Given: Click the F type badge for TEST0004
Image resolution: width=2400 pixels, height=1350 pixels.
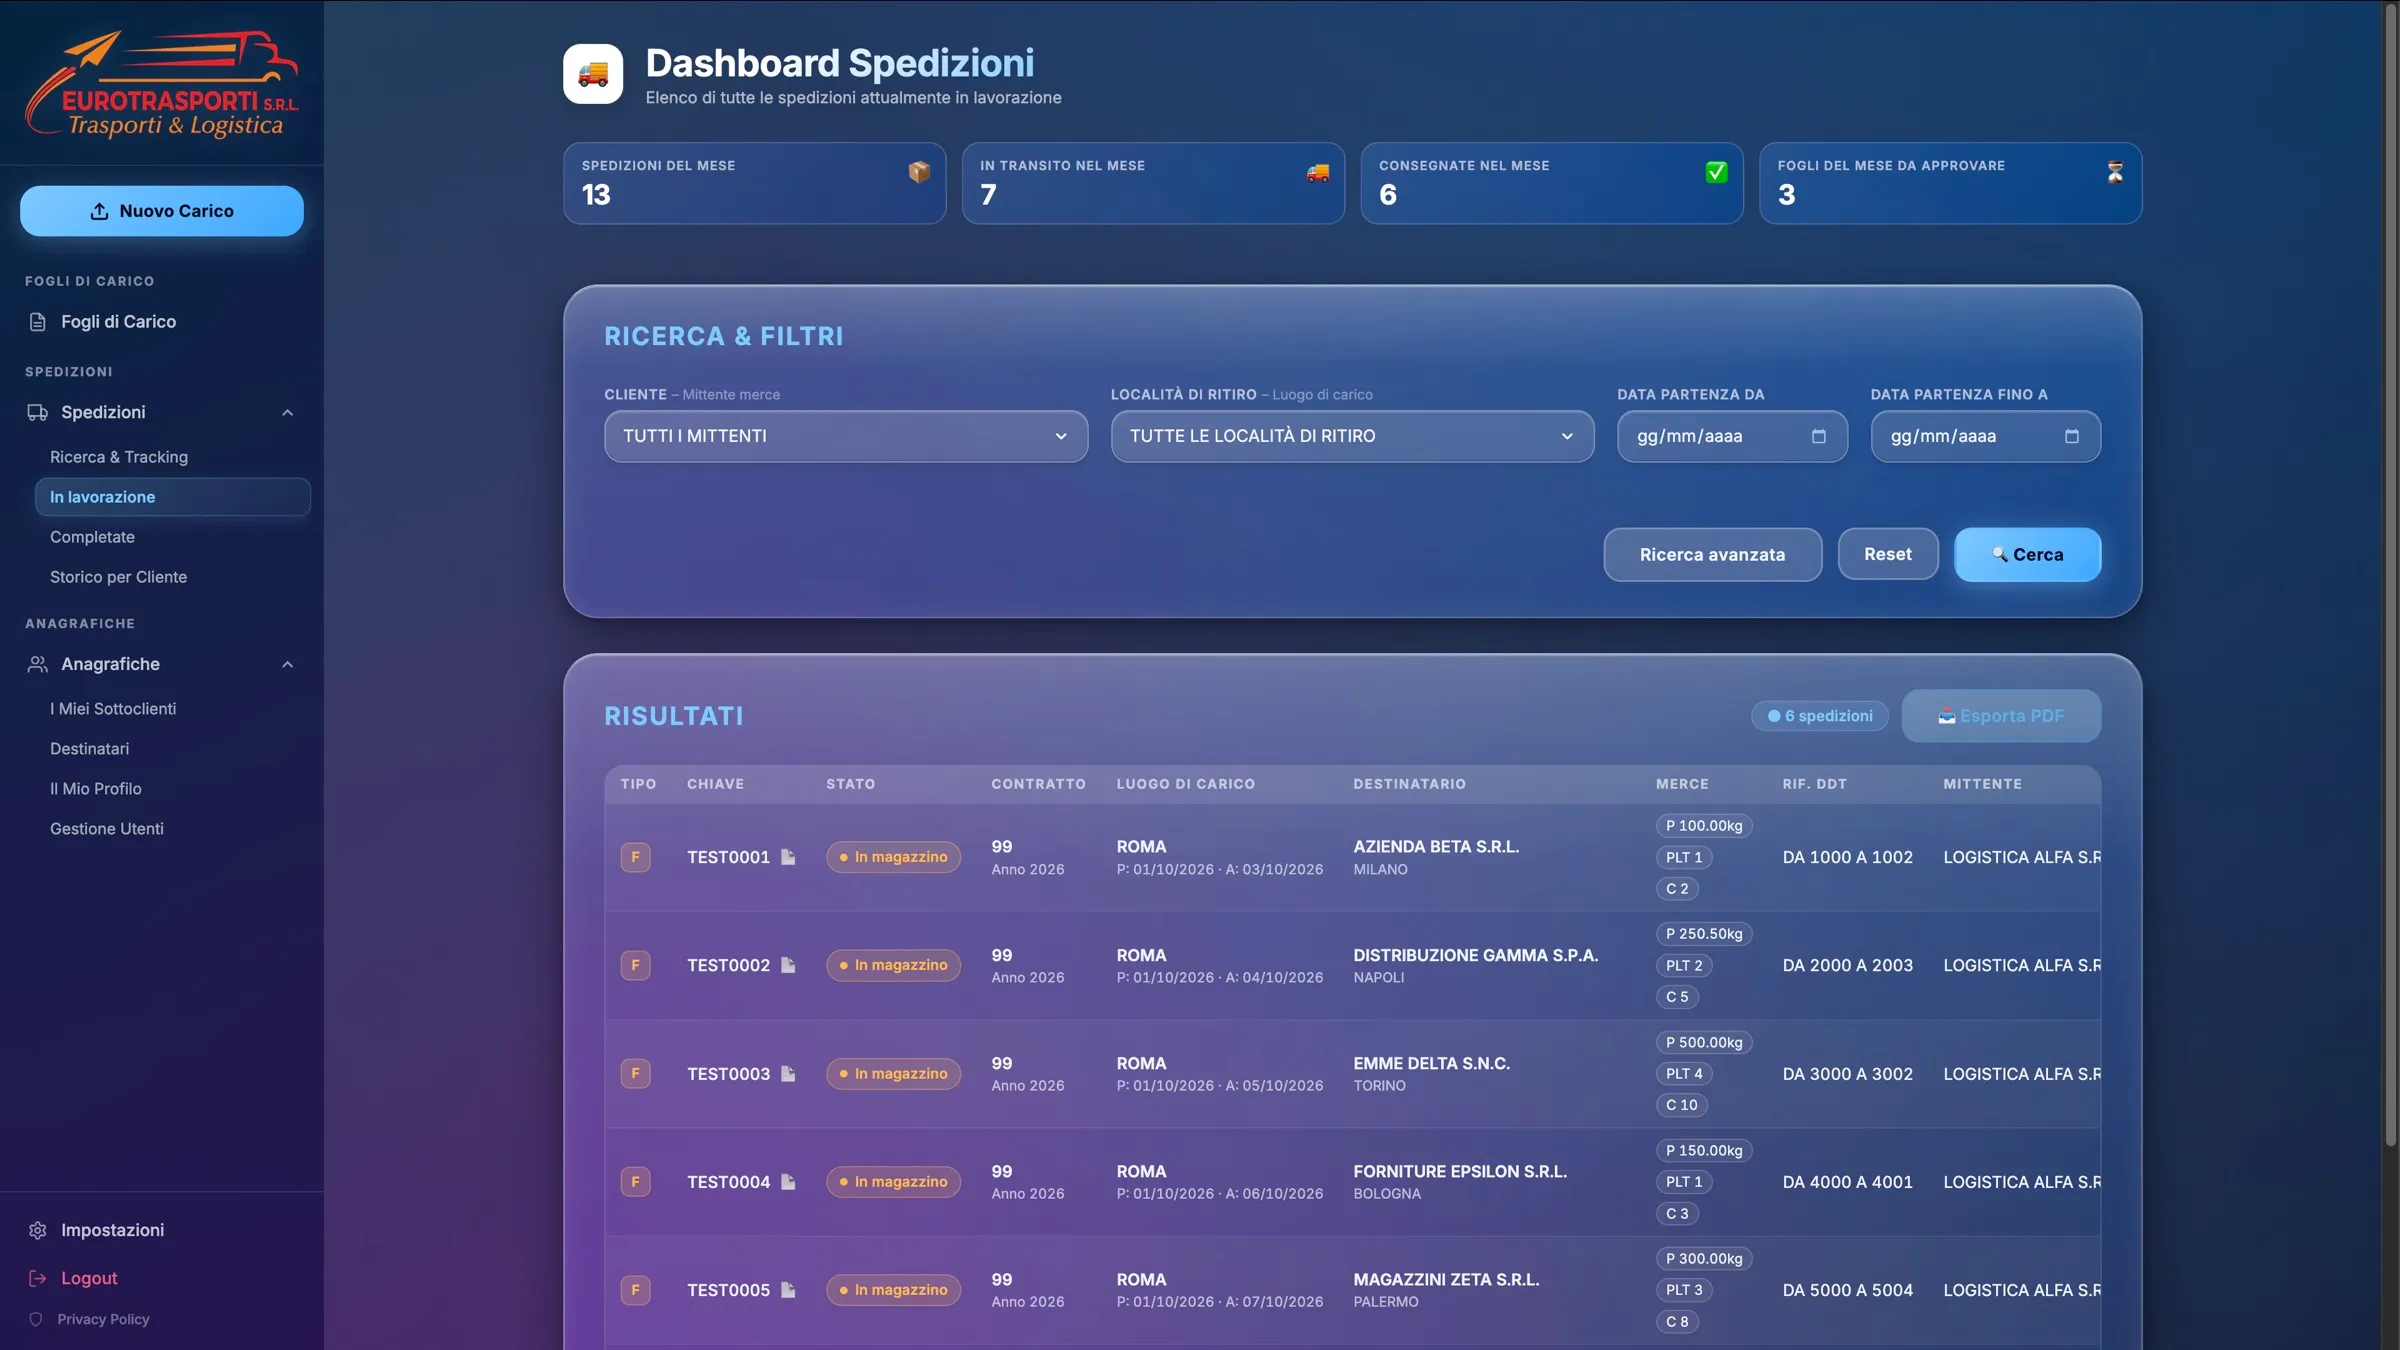Looking at the screenshot, I should [x=635, y=1182].
